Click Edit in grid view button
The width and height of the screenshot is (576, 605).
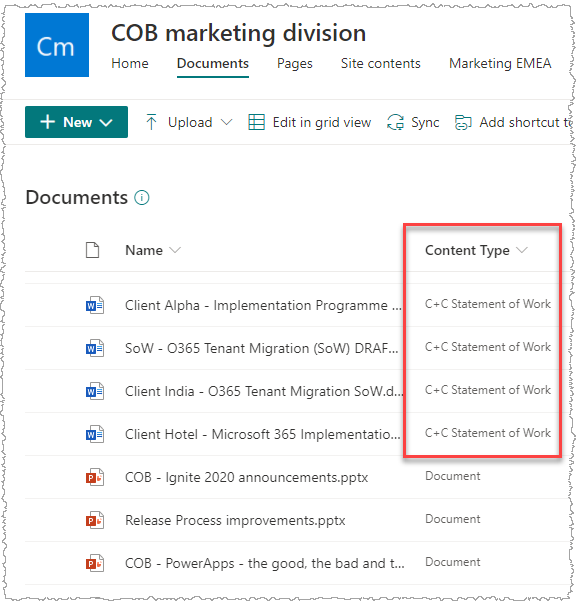(x=310, y=122)
